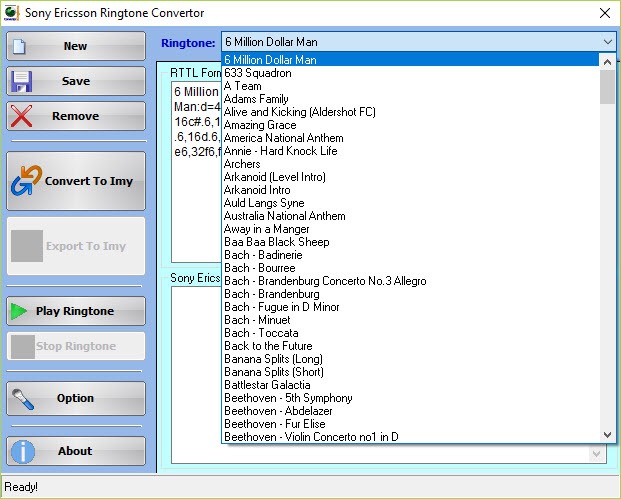Pick 'Beethoven - Violin Concerto no1 in D'

[410, 437]
